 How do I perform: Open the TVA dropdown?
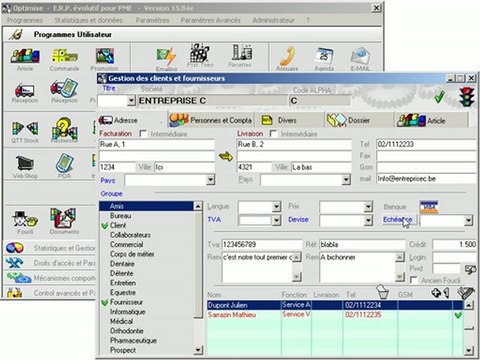point(276,220)
